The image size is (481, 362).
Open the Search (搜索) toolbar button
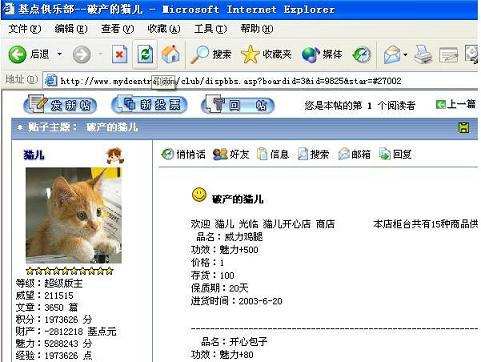click(211, 54)
